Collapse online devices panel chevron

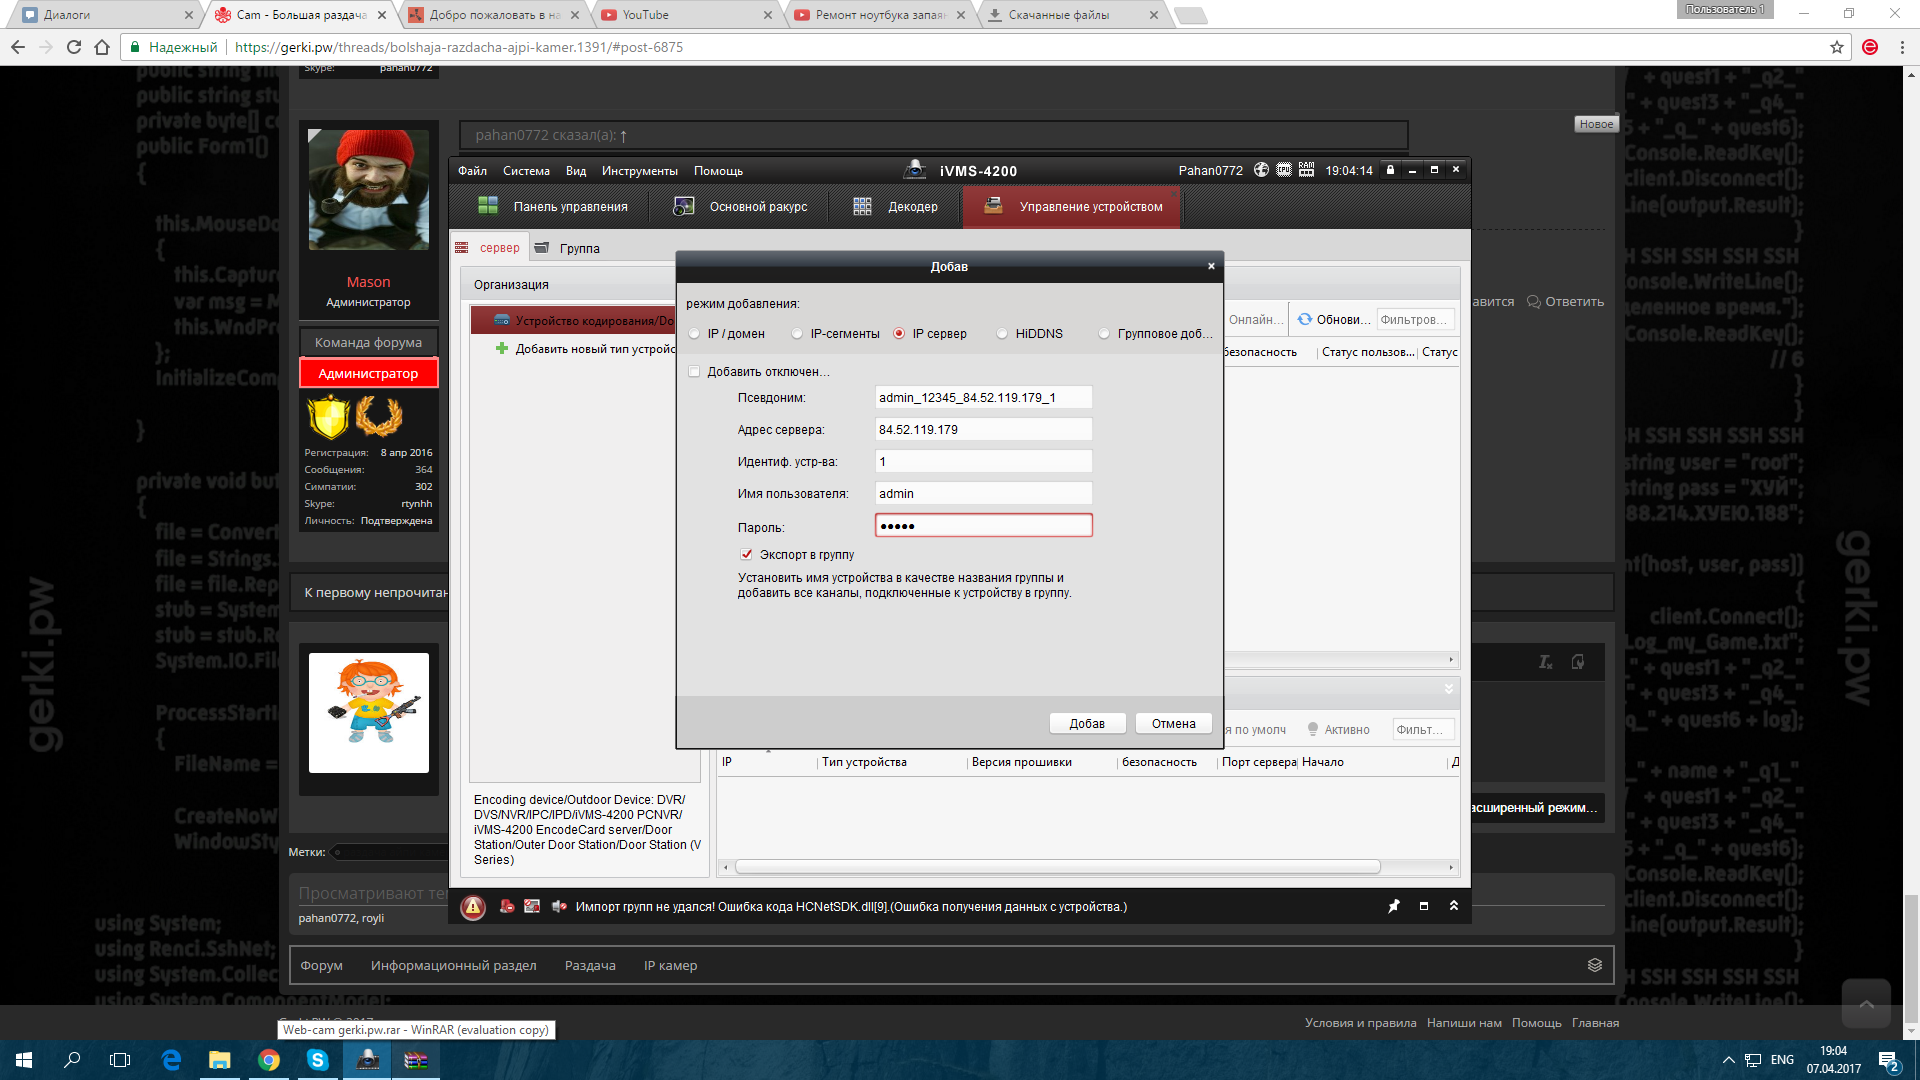pos(1448,689)
